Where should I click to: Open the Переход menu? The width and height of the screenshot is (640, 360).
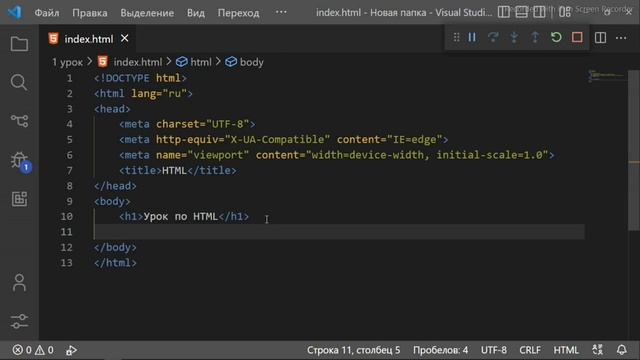point(238,13)
